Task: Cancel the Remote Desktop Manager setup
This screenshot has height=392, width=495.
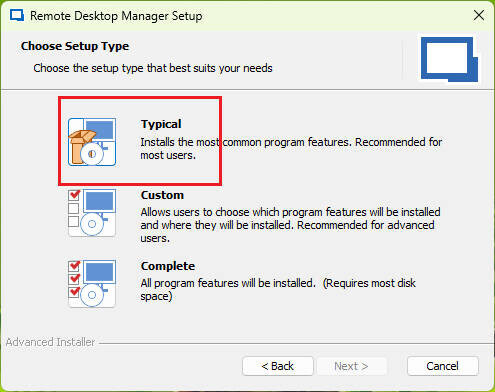Action: coord(442,366)
